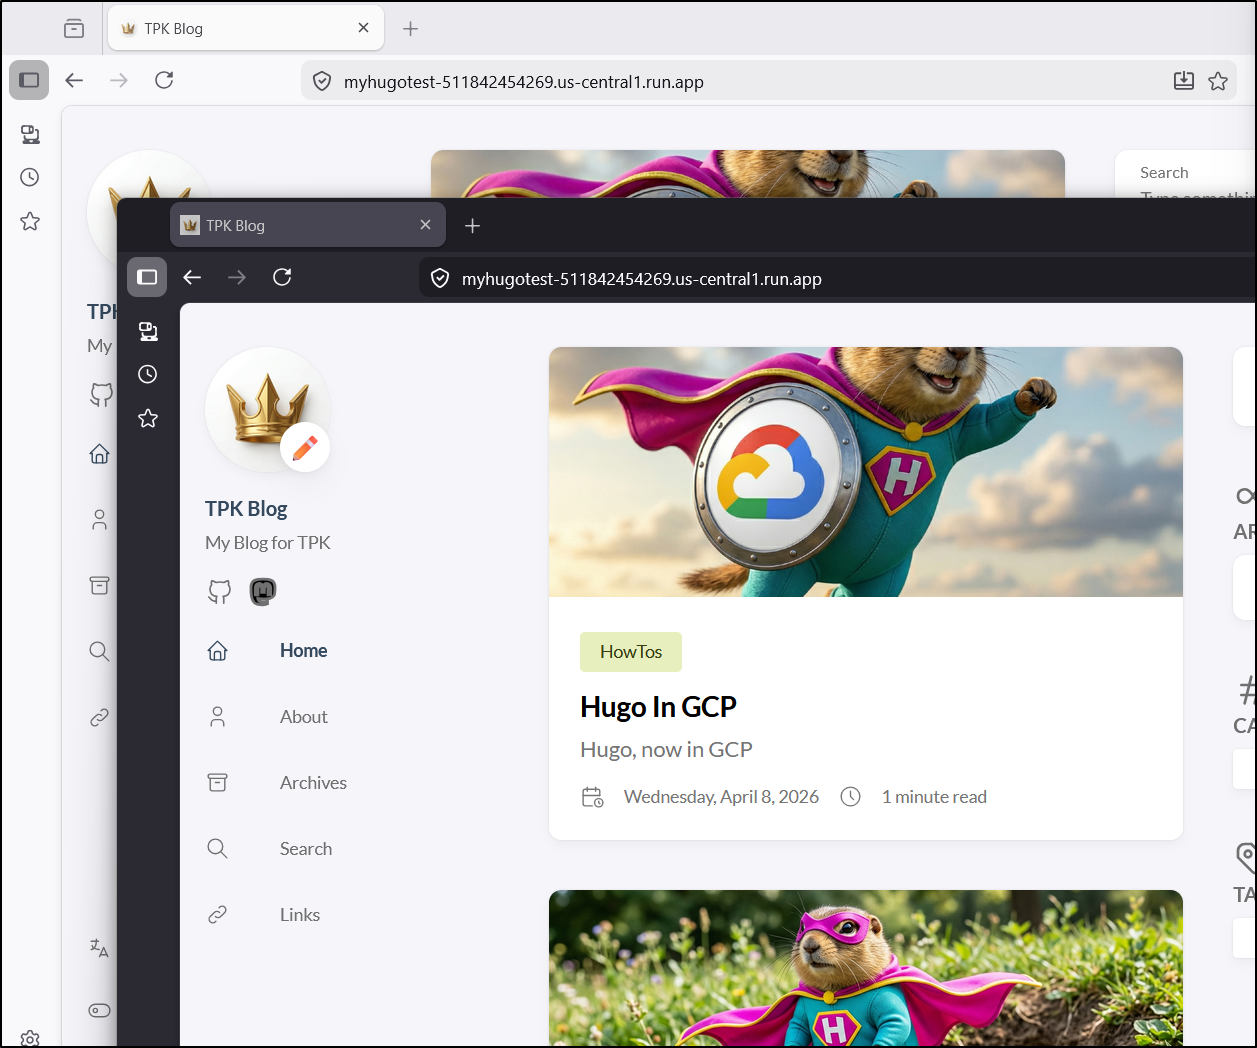Open language selector icon in background page
This screenshot has height=1048, width=1257.
[x=99, y=948]
